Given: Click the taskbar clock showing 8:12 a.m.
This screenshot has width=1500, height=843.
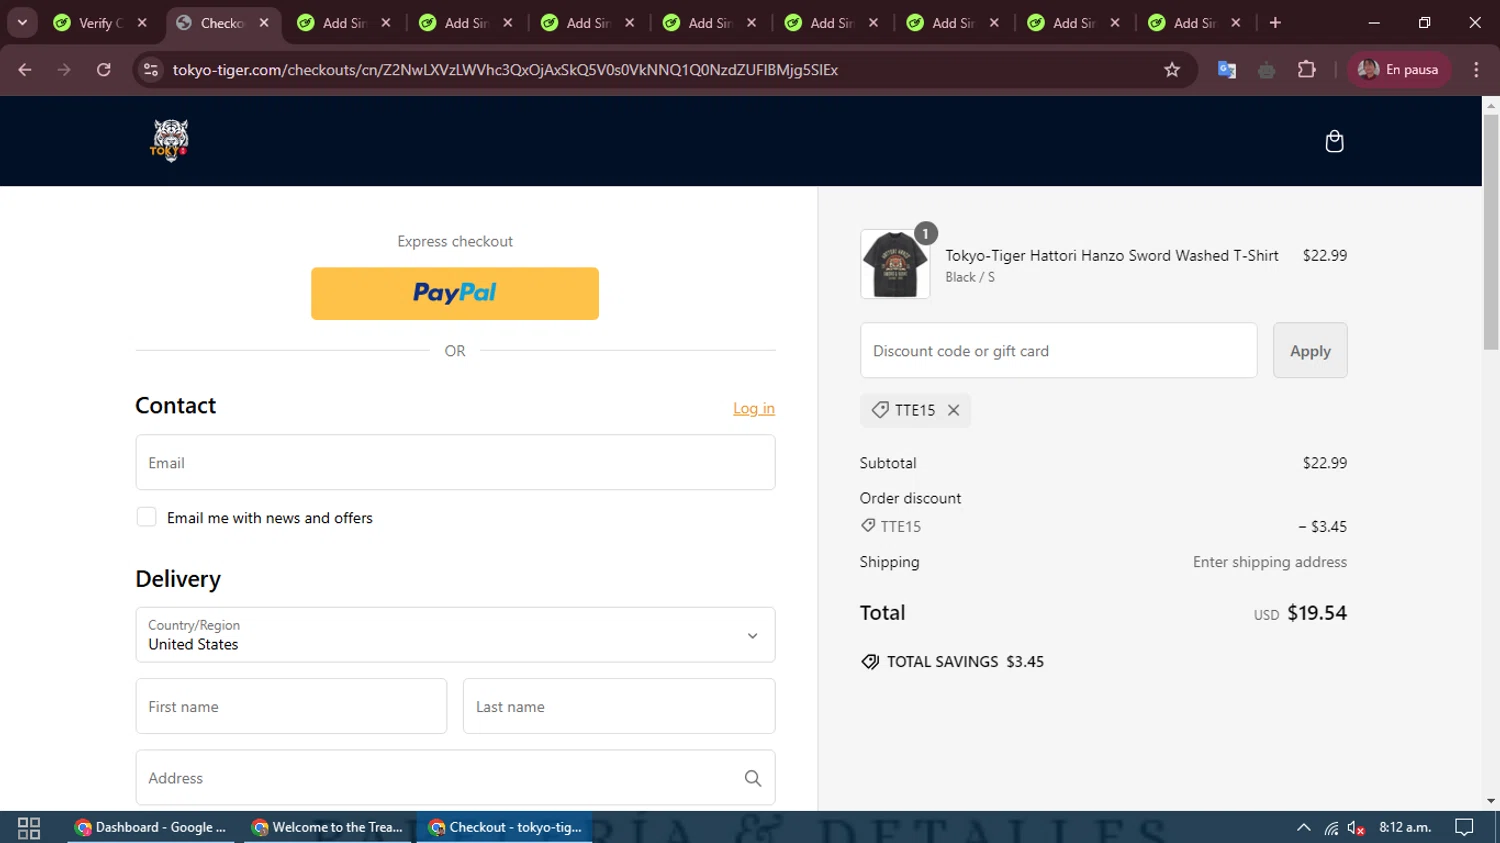Looking at the screenshot, I should pyautogui.click(x=1405, y=827).
